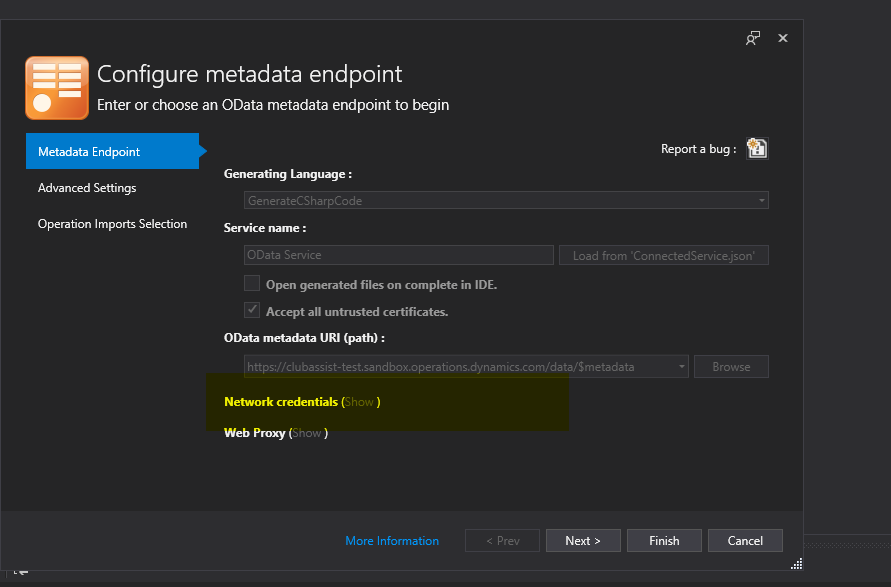The height and width of the screenshot is (587, 891).
Task: Open the Operation Imports Selection page
Action: [x=113, y=224]
